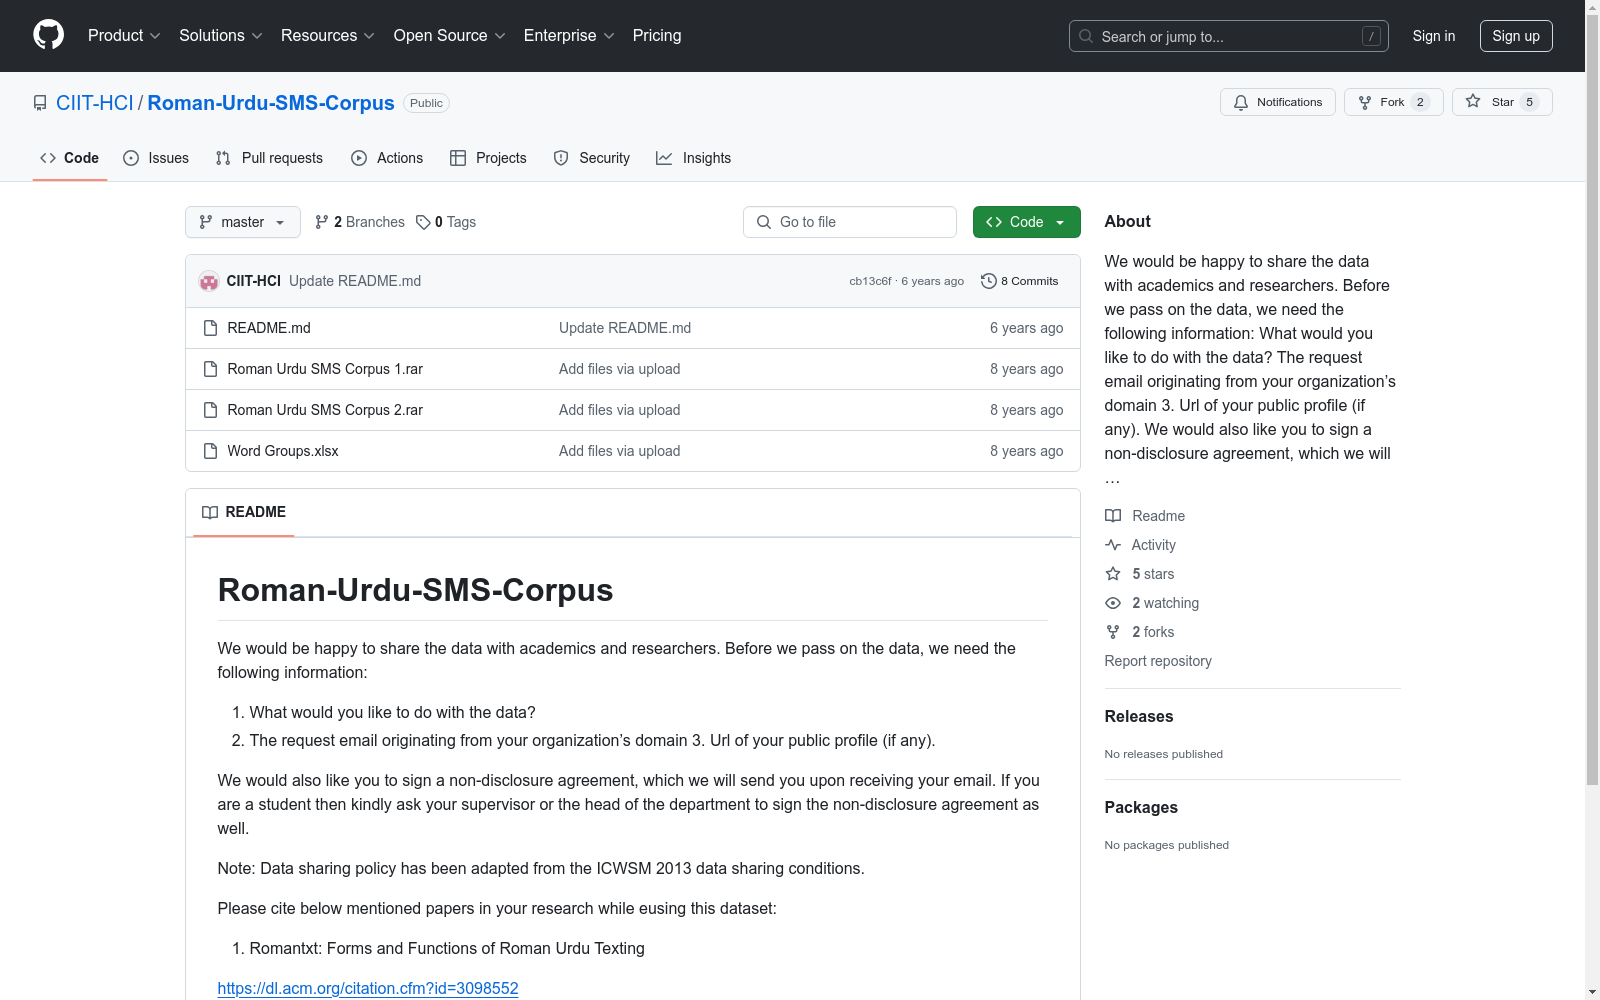
Task: Switch to the Code tab
Action: [x=70, y=158]
